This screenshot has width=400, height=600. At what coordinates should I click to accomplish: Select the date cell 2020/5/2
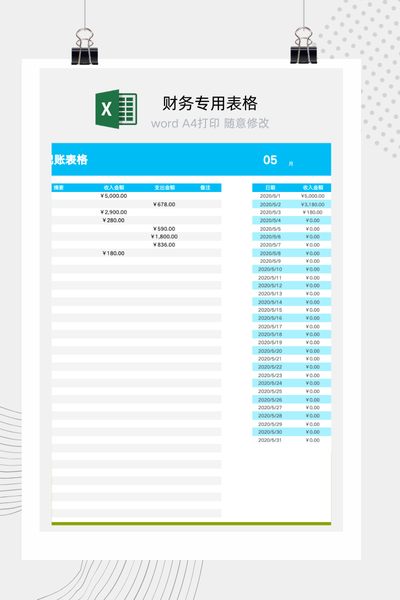click(x=270, y=204)
